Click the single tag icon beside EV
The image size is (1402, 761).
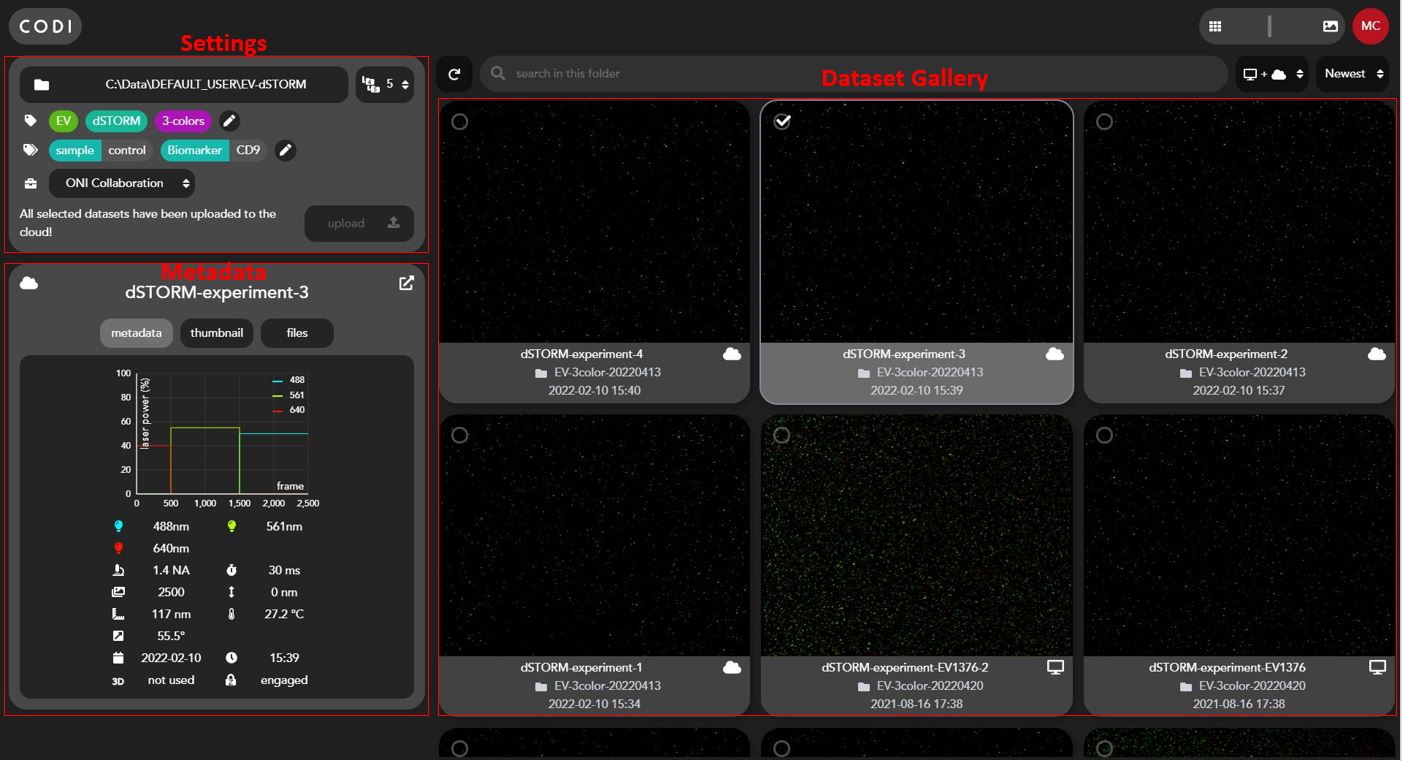(x=31, y=121)
